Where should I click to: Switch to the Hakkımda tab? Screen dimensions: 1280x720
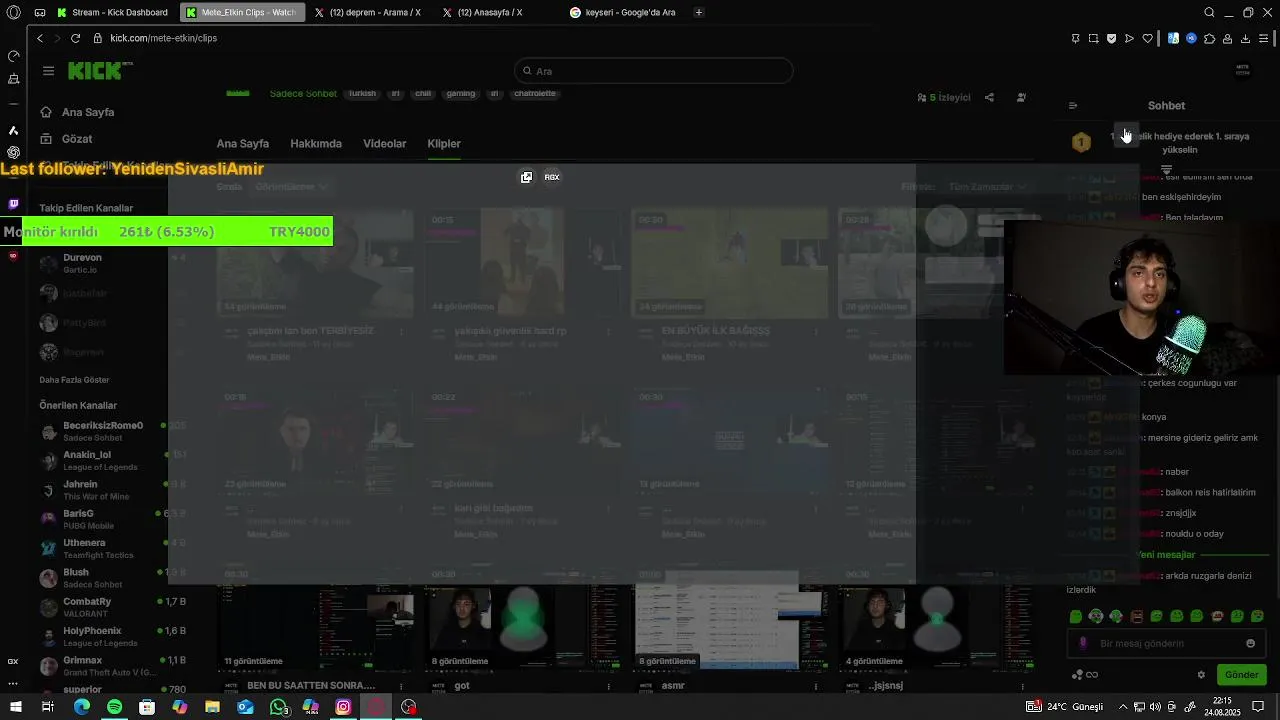pos(316,143)
